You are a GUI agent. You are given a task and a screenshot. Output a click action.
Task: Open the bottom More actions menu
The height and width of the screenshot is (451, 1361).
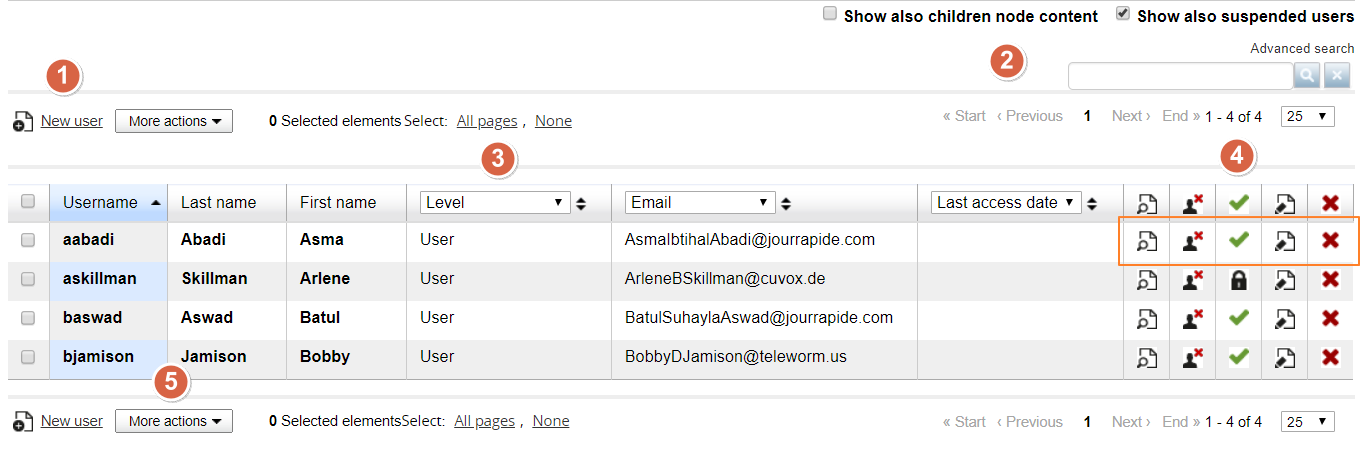[x=174, y=421]
